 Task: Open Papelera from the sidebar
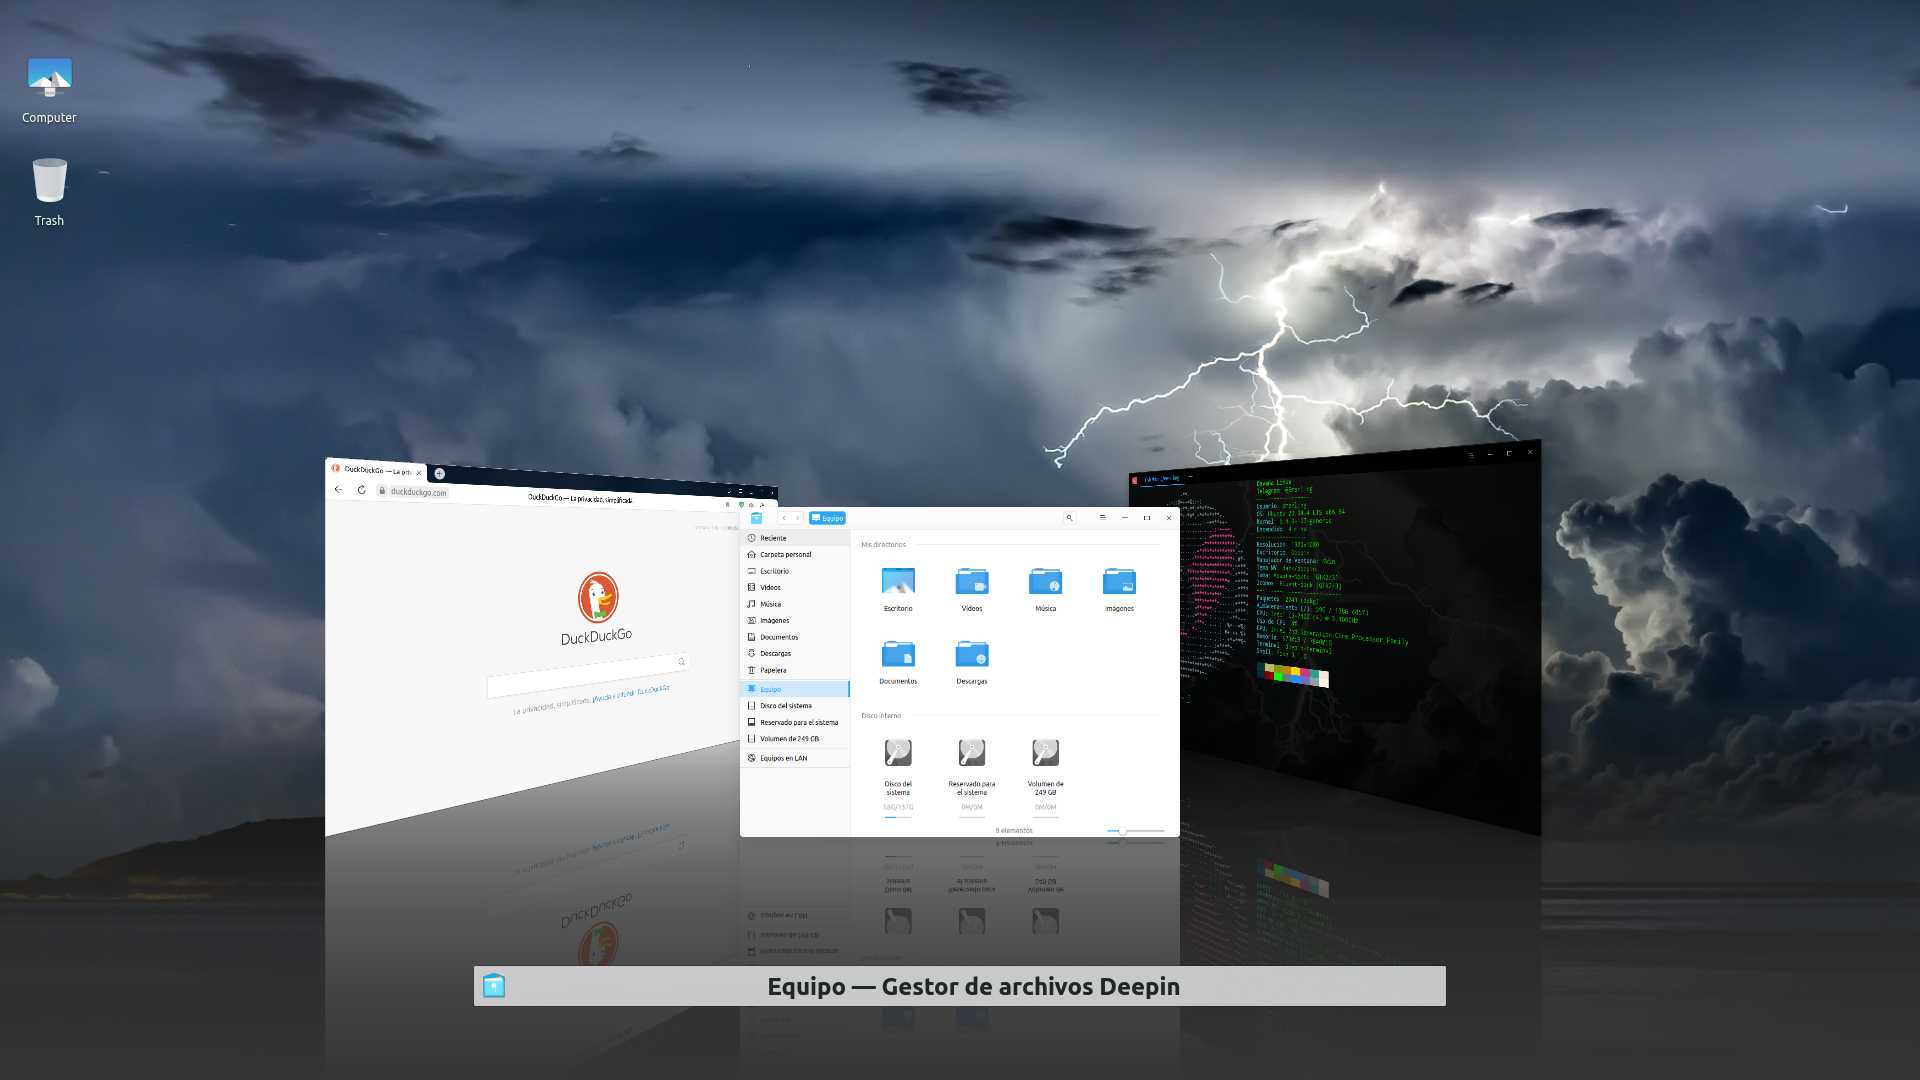coord(773,670)
